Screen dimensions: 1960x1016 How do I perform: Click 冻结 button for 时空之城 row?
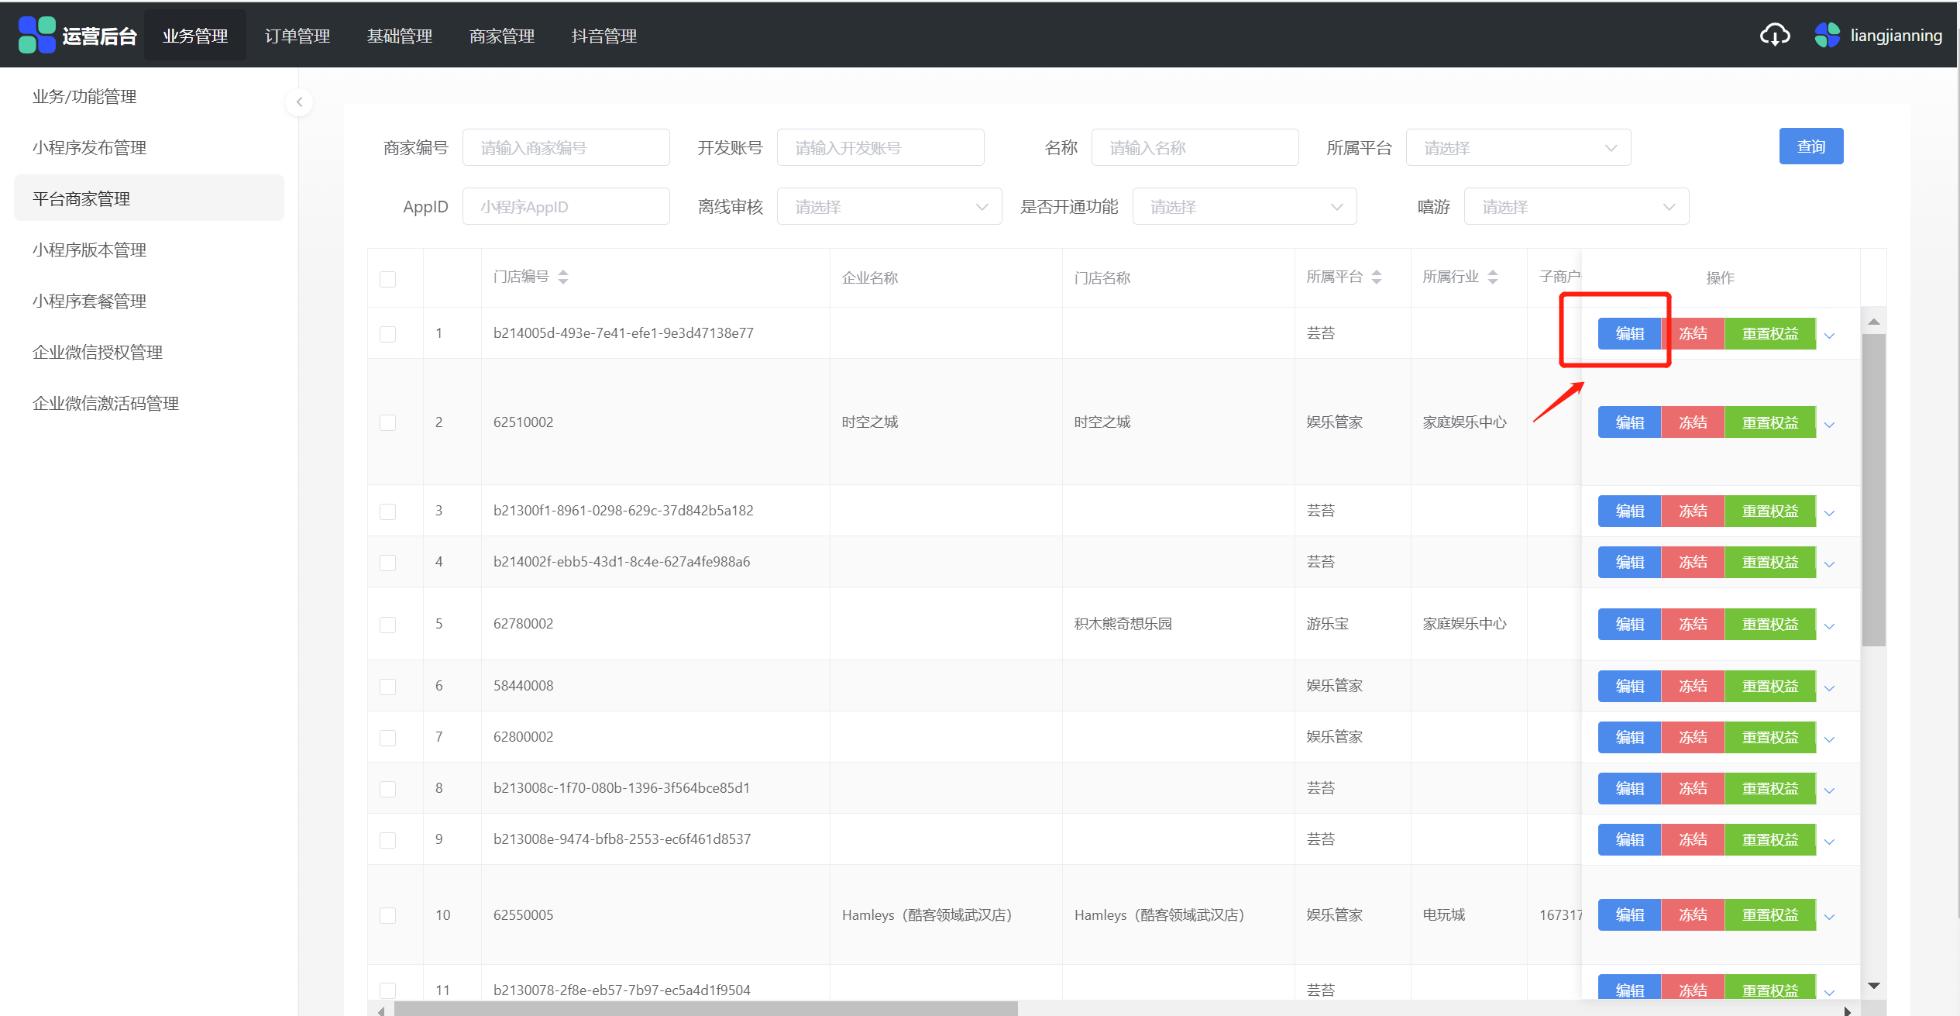click(x=1692, y=423)
